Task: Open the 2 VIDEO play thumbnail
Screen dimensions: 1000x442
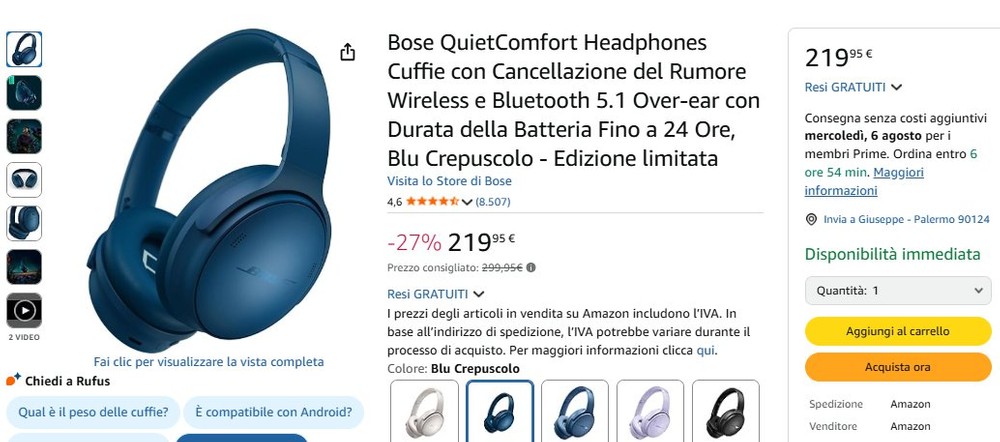Action: pos(24,311)
